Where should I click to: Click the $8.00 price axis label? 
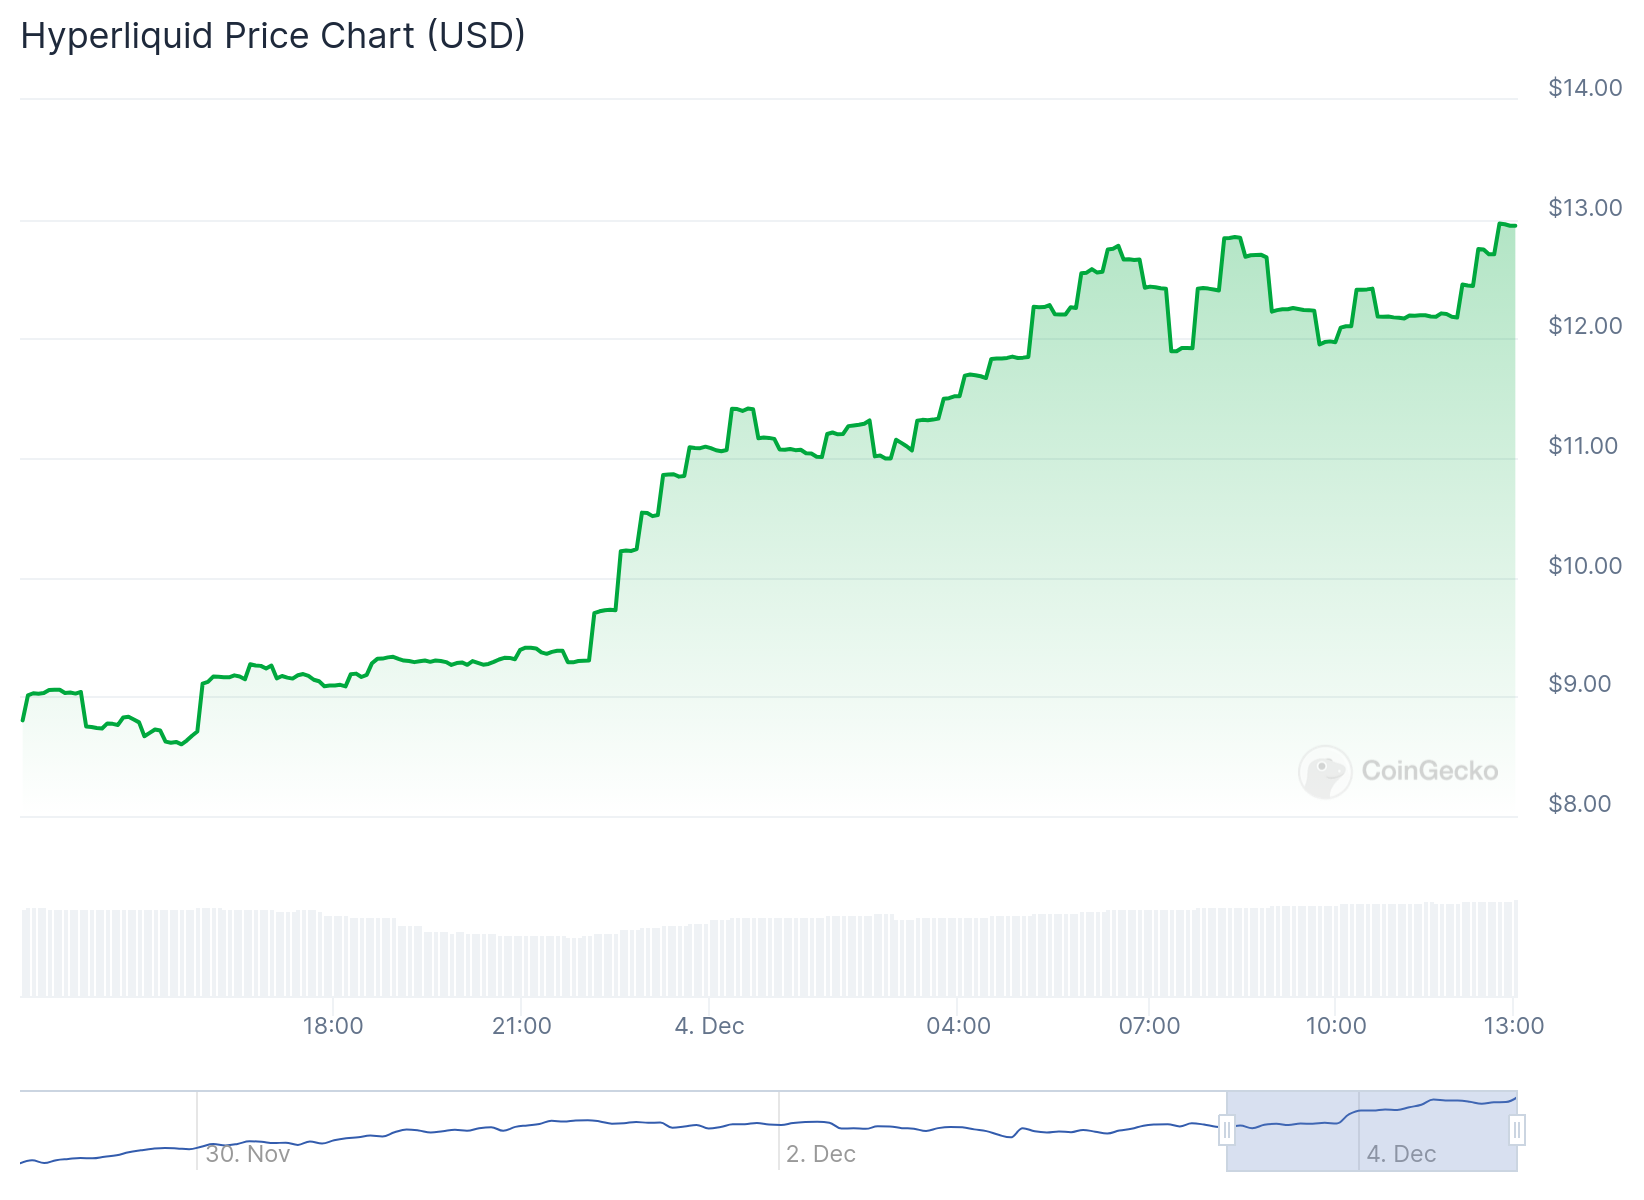coord(1580,804)
